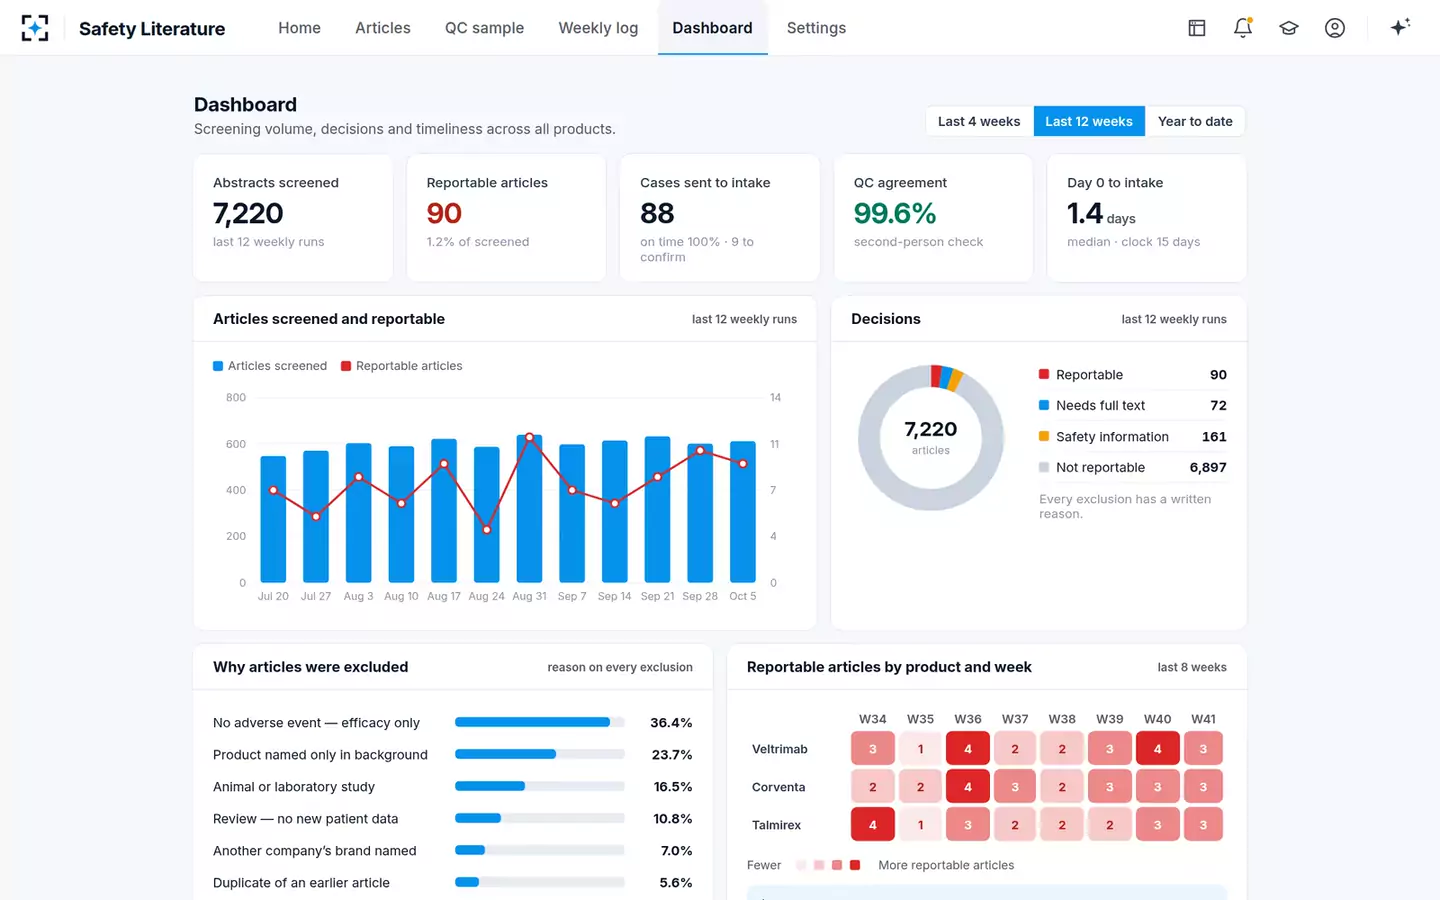Select Safety information in Decisions legend
1440x900 pixels.
(1133, 437)
